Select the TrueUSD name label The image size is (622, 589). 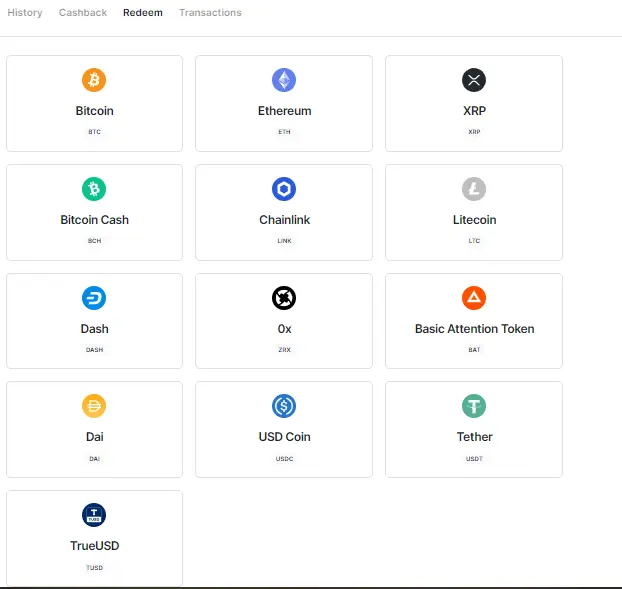[x=94, y=546]
